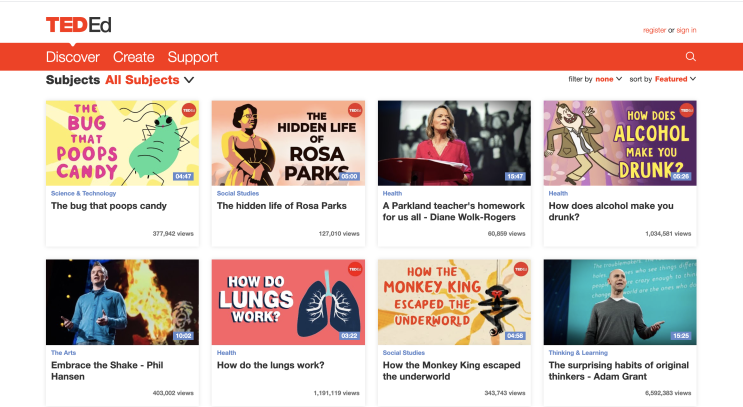Click the 15:25 duration badge on the Adam Grant video
743x407 pixels.
tap(681, 336)
